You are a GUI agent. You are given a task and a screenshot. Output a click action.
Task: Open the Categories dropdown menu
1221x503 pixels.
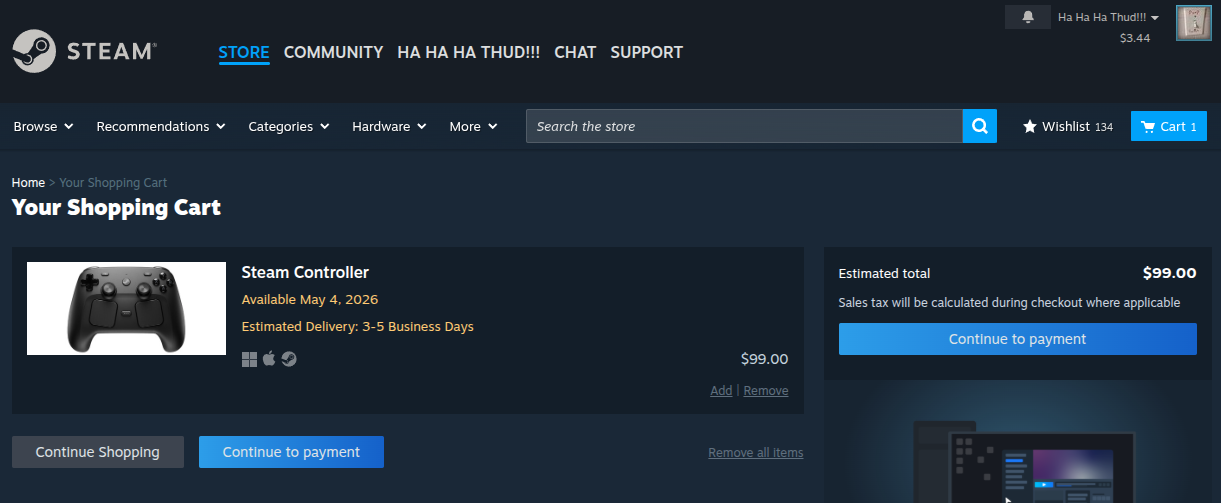(289, 127)
